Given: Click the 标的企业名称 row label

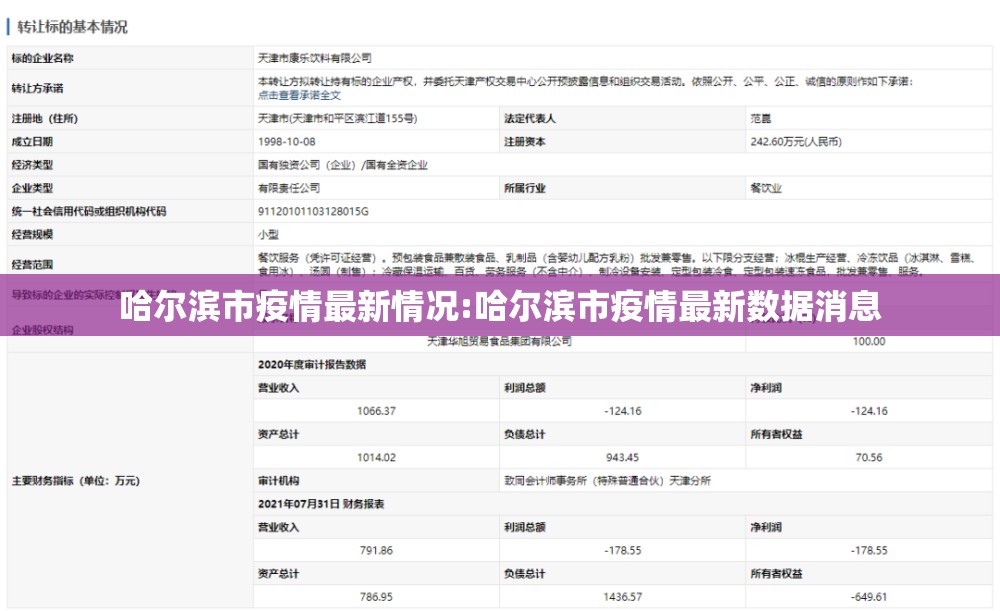Looking at the screenshot, I should pyautogui.click(x=42, y=58).
